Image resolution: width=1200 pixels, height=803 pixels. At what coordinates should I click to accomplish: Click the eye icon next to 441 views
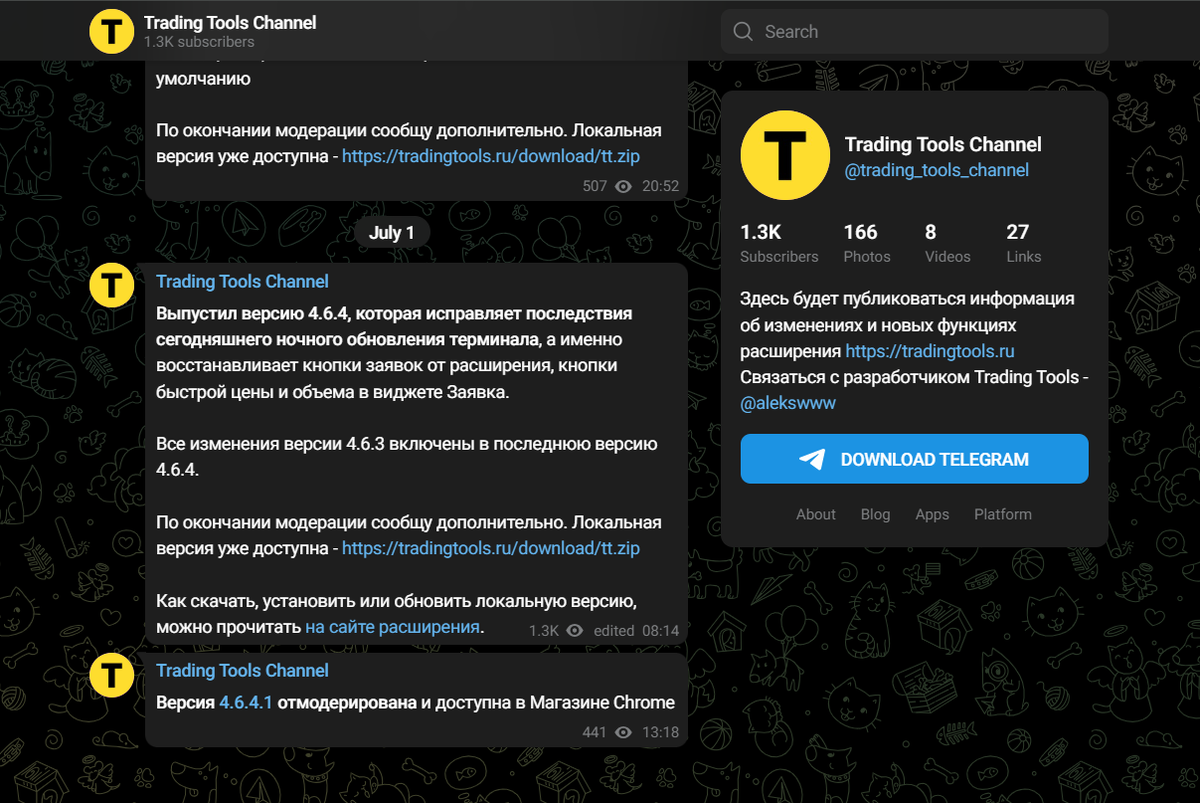point(624,732)
